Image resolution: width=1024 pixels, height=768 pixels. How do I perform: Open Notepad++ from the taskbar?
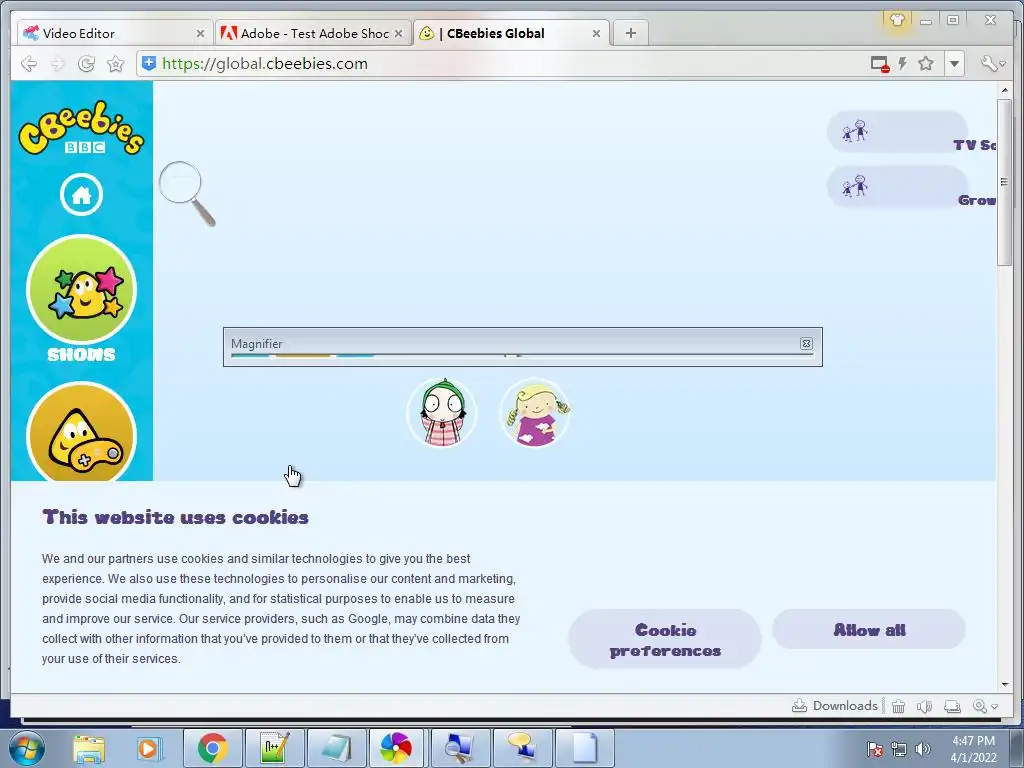[x=274, y=748]
